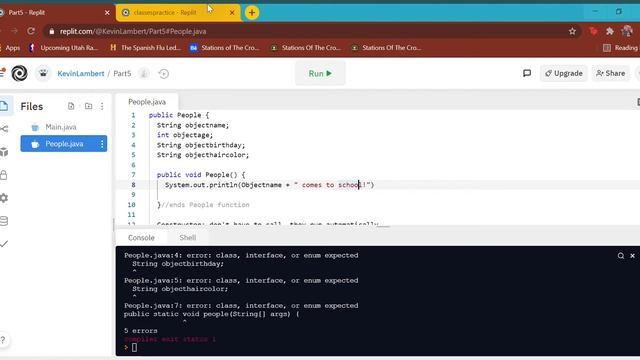The image size is (640, 360).
Task: Click the '5 errors' console text
Action: [141, 331]
